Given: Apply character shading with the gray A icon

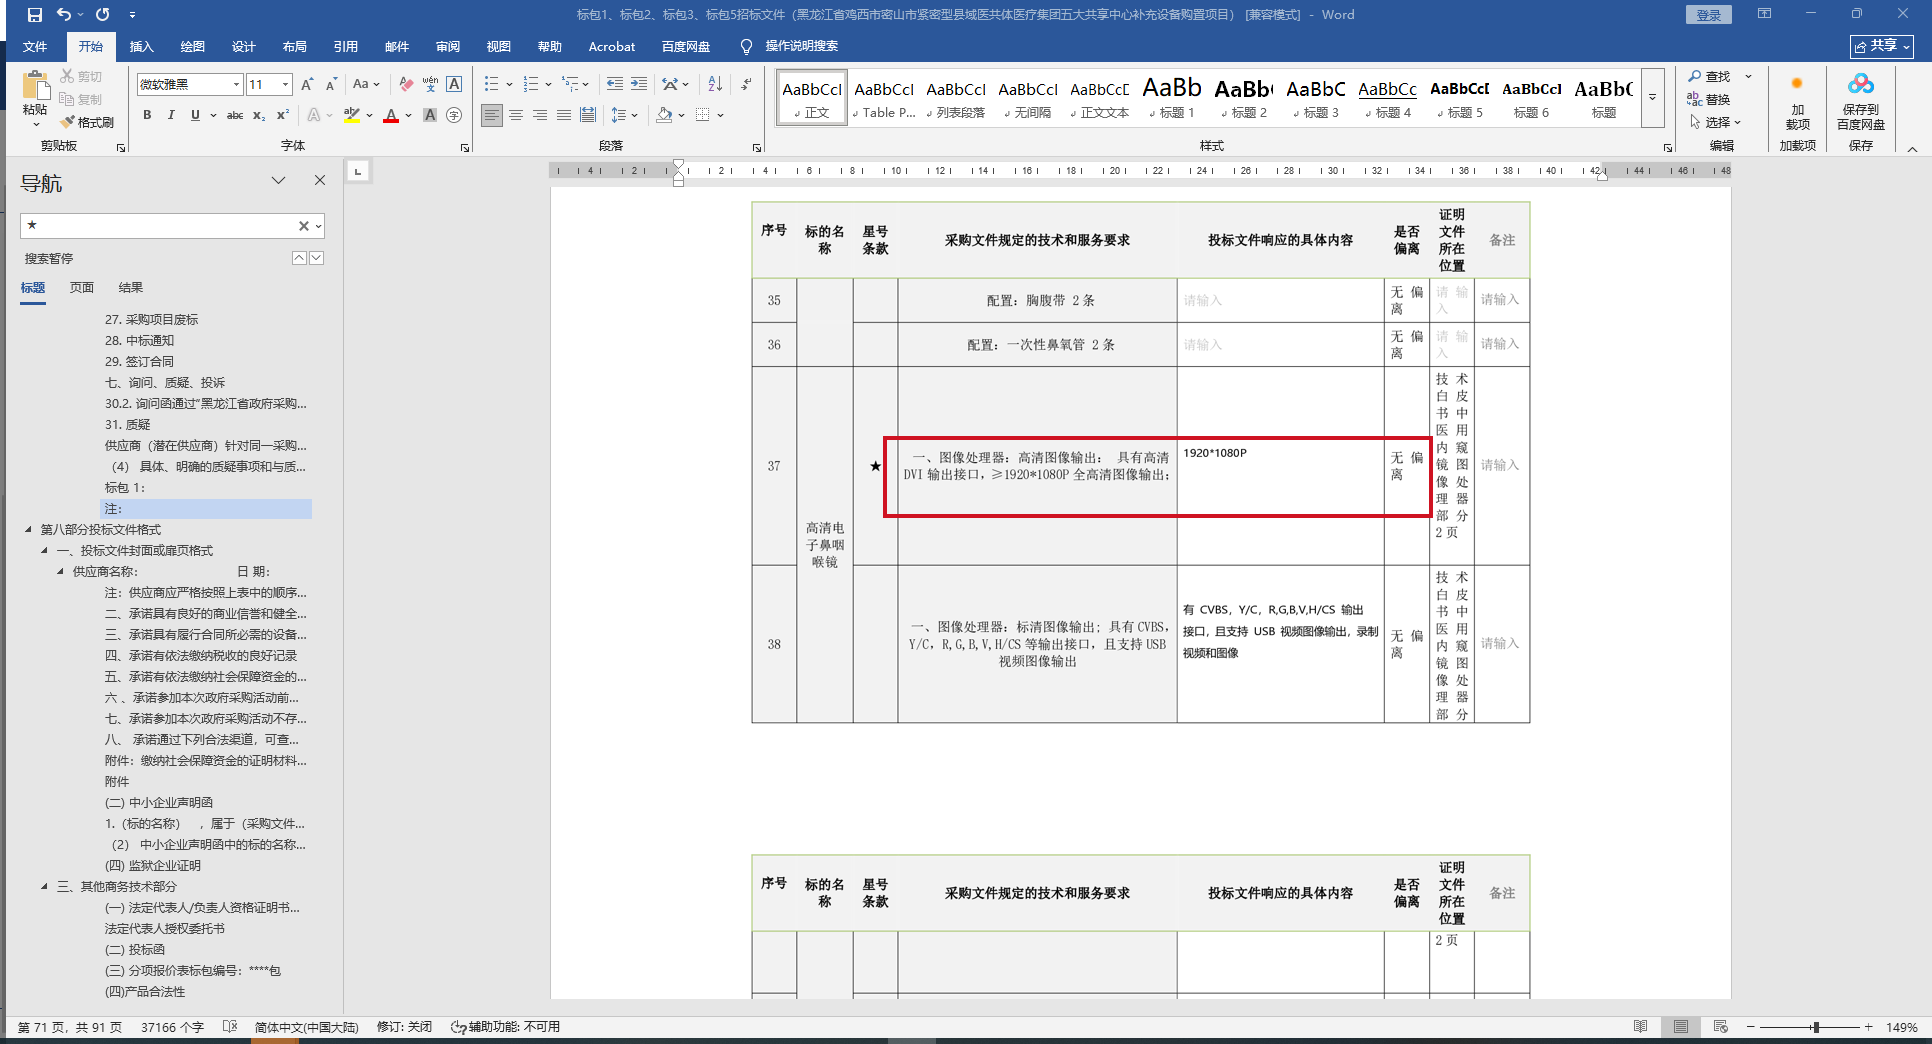Looking at the screenshot, I should (430, 115).
